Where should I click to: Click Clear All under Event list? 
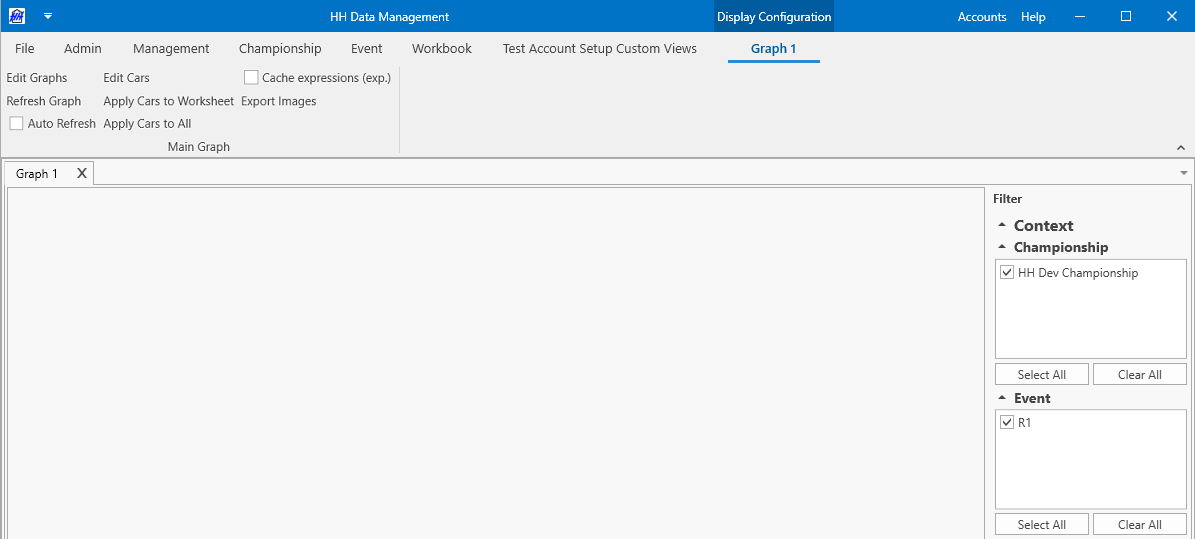(x=1139, y=525)
